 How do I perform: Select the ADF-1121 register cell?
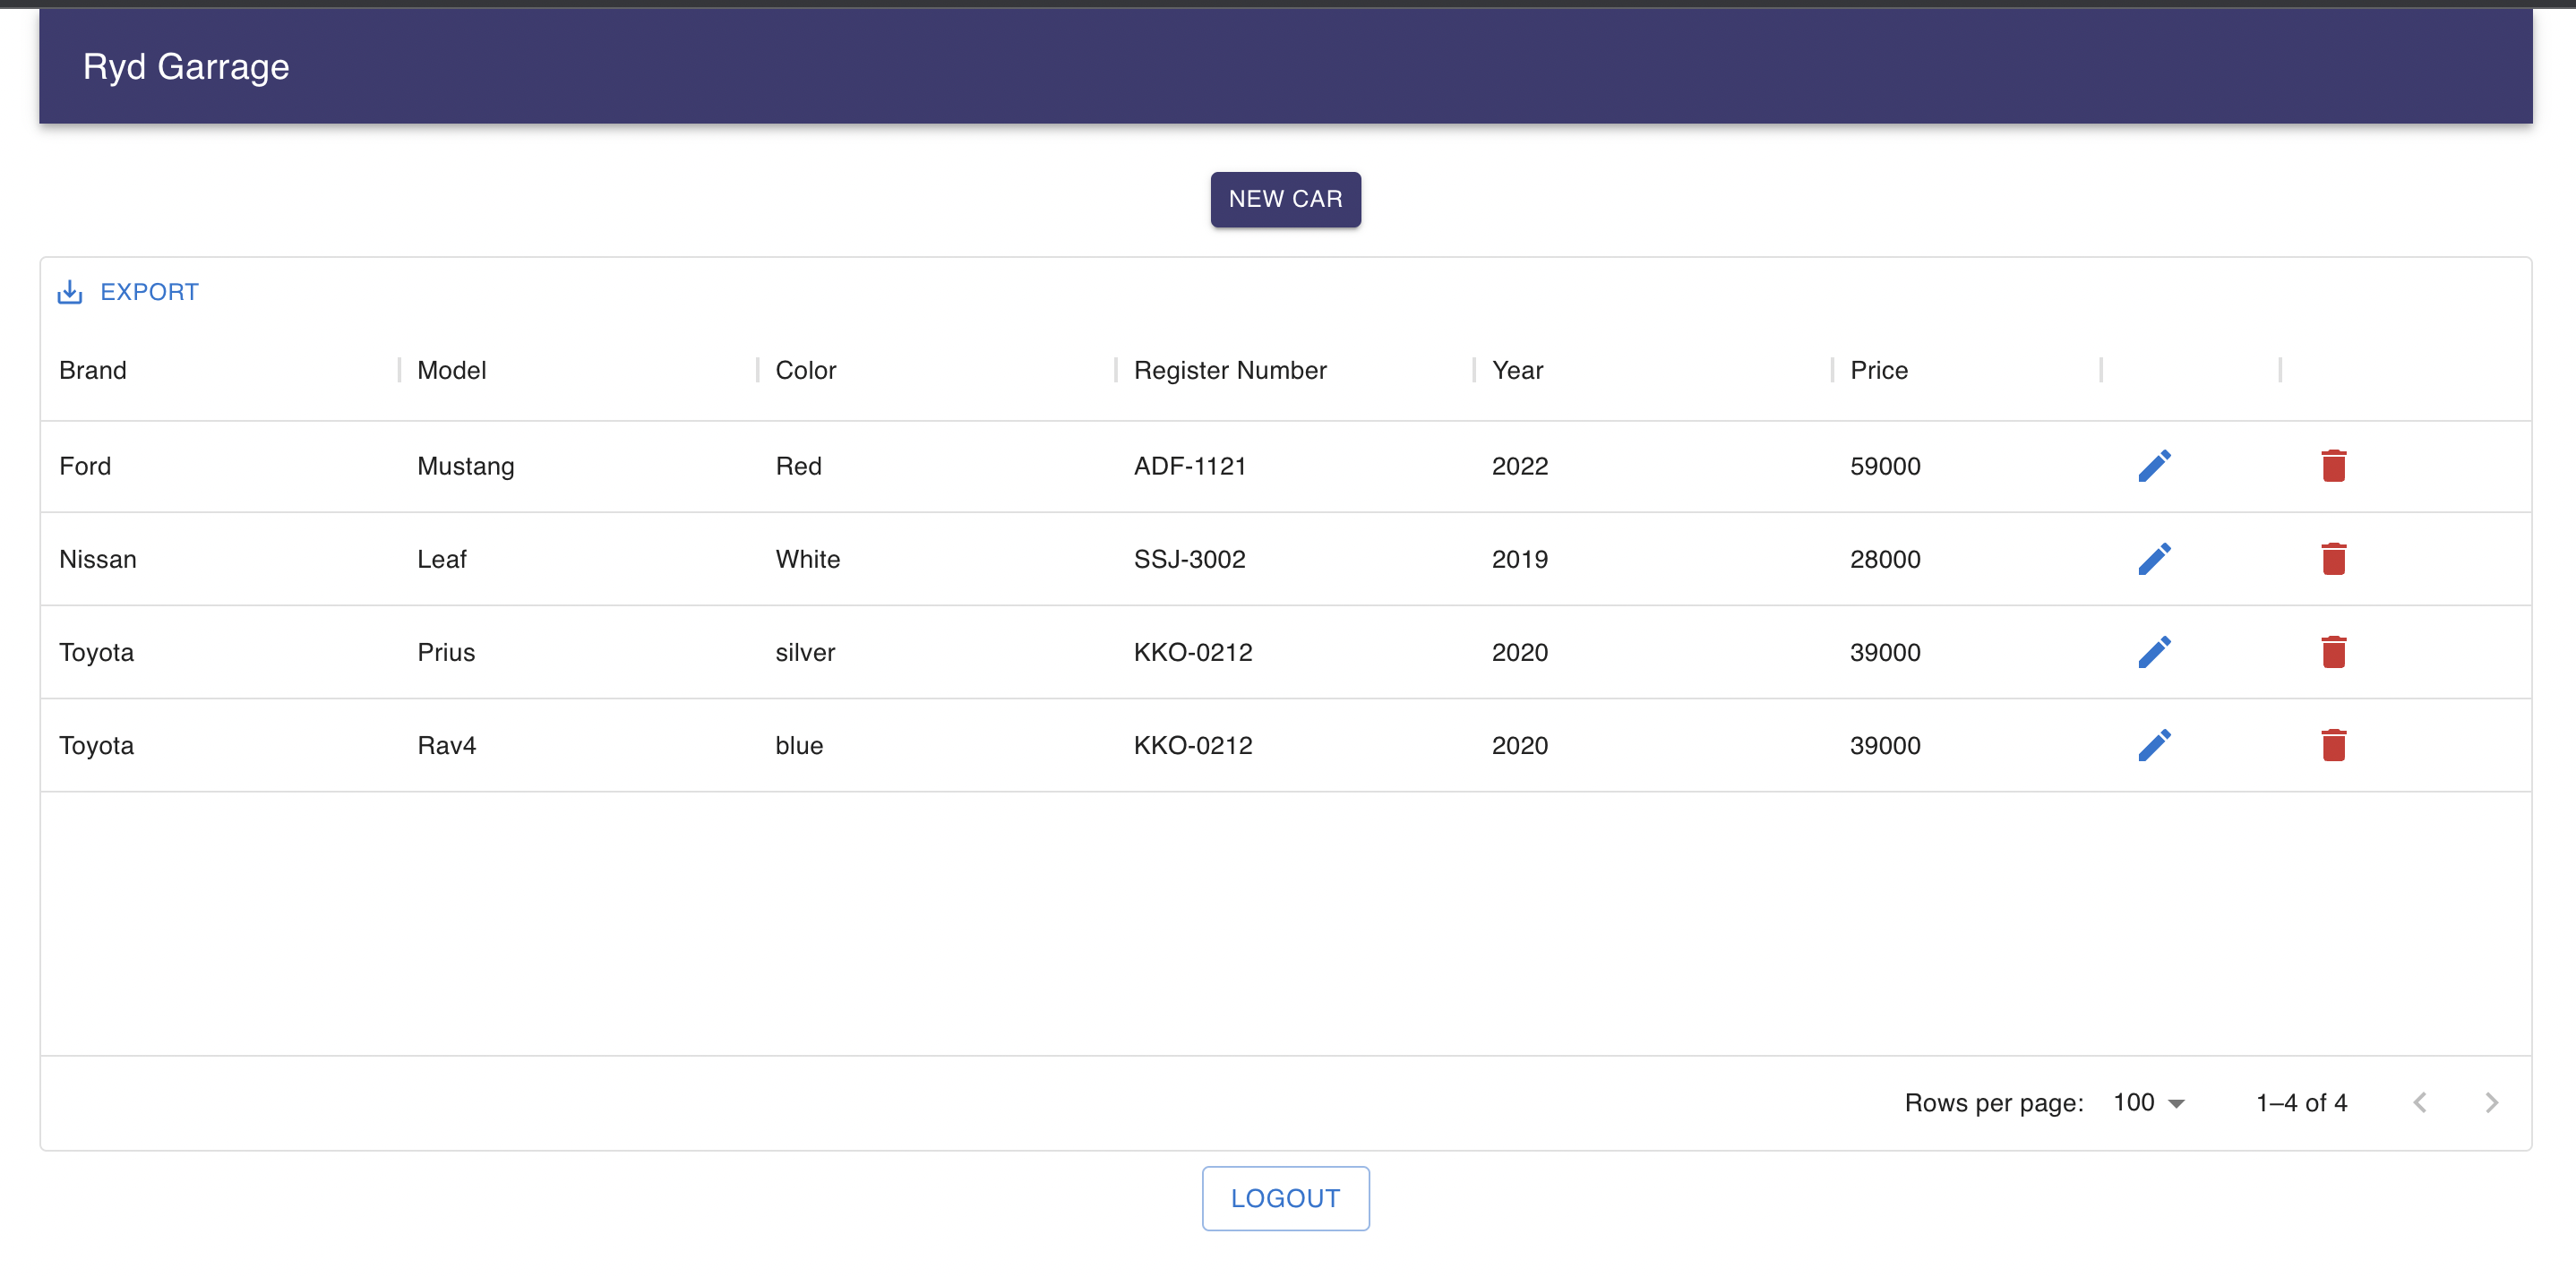pyautogui.click(x=1189, y=466)
